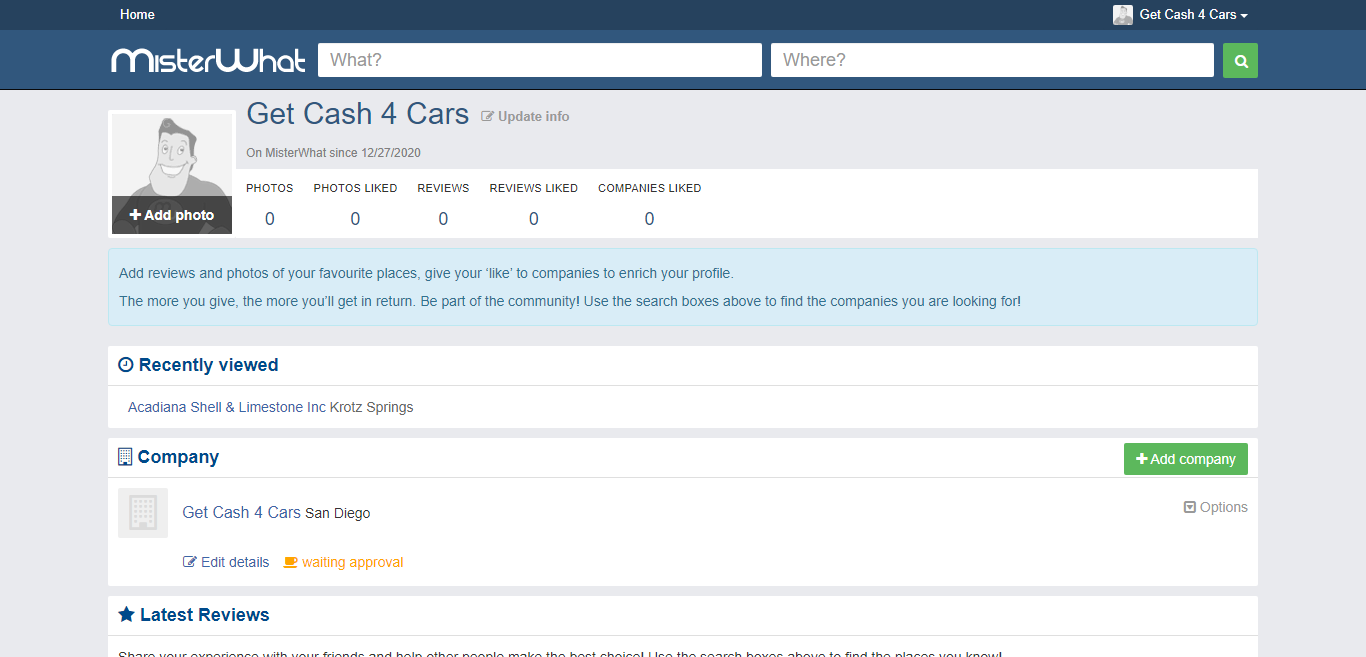
Task: Select the REVIEWS LIKED count
Action: click(x=534, y=219)
